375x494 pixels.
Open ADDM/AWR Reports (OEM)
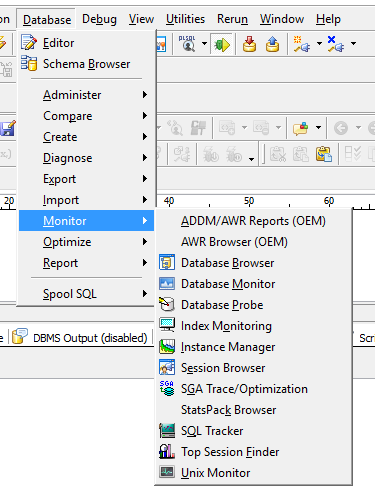[253, 221]
